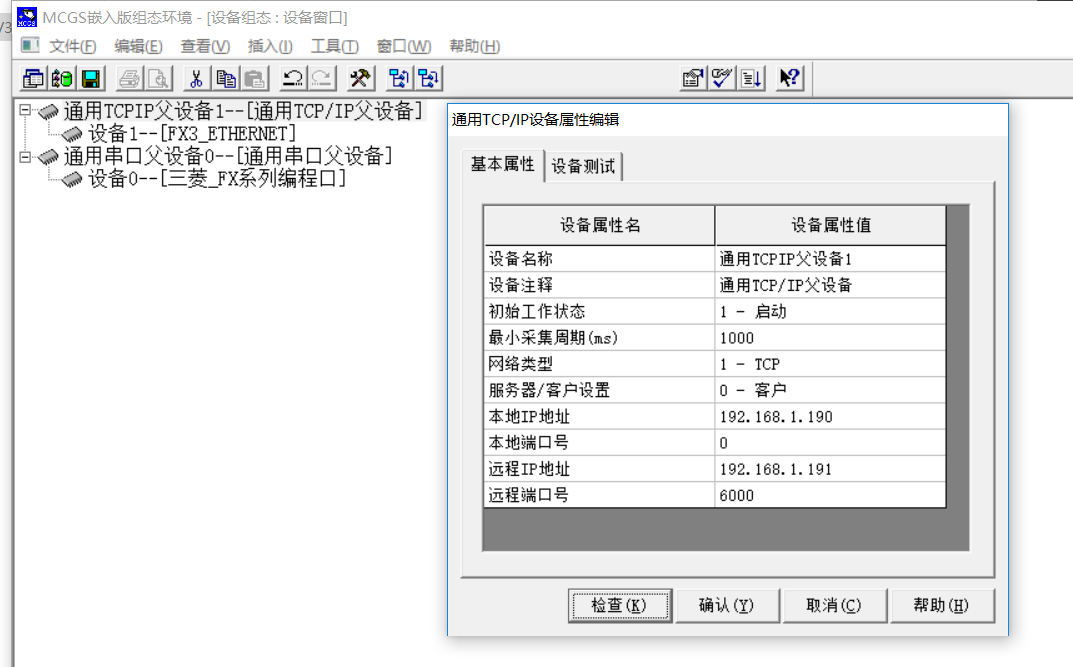Click the properties icon in right toolbar
The height and width of the screenshot is (667, 1073).
point(692,78)
